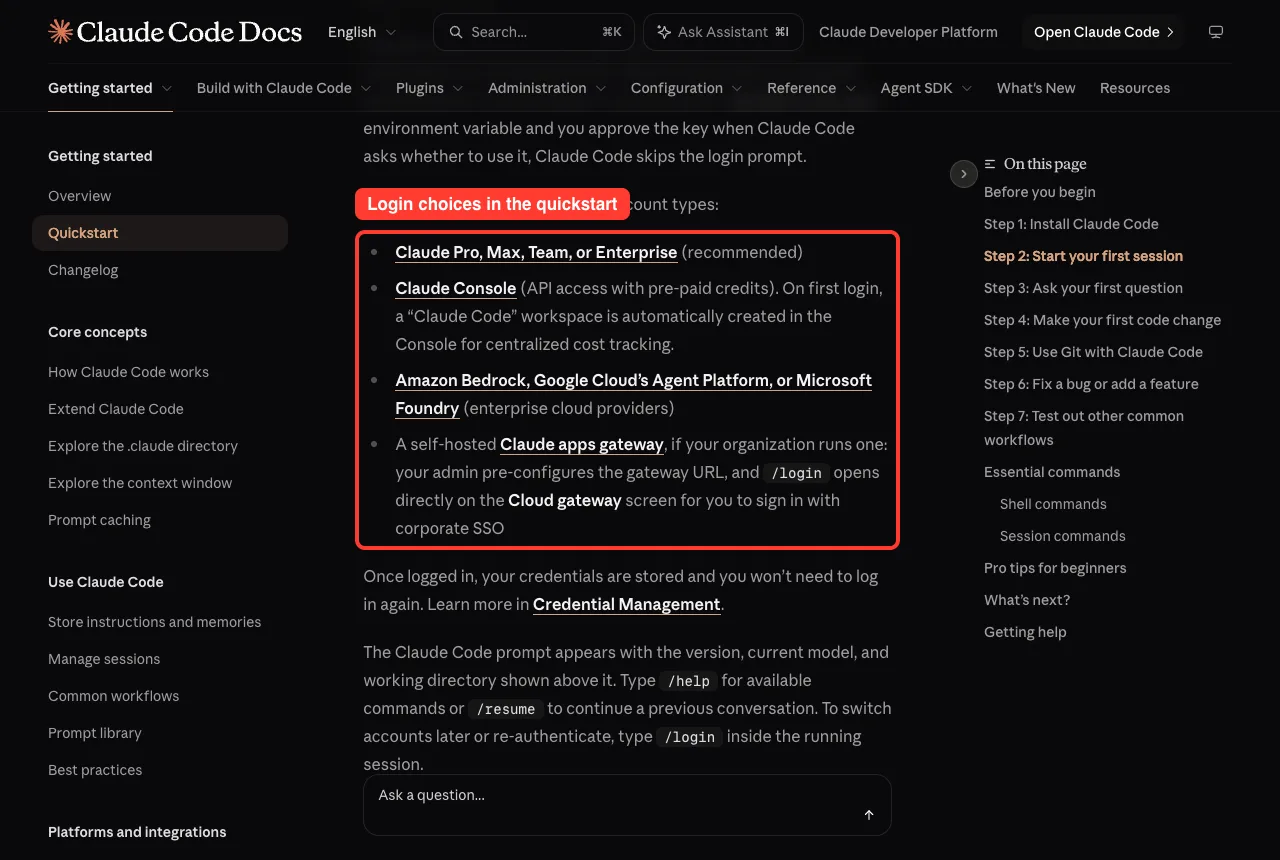Viewport: 1280px width, 860px height.
Task: Go to Manage sessions page
Action: [104, 659]
